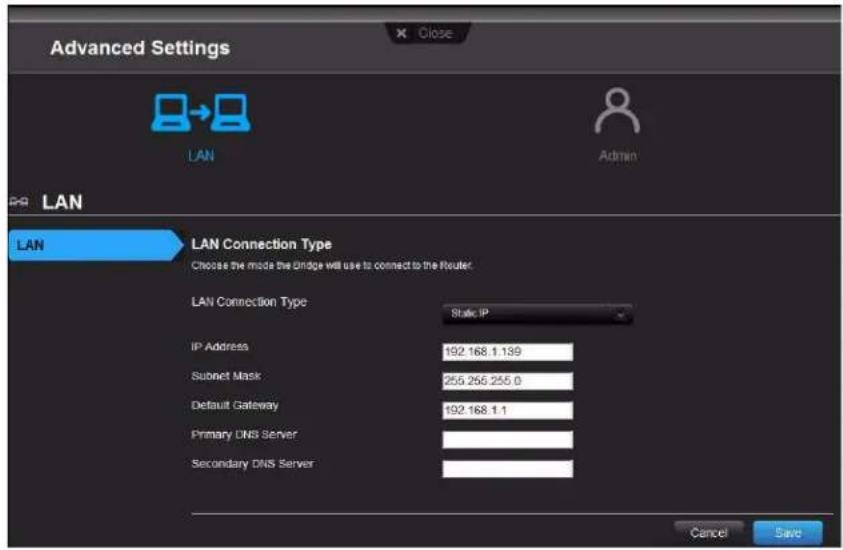Click the IP Address input field
843x550 pixels.
point(508,352)
